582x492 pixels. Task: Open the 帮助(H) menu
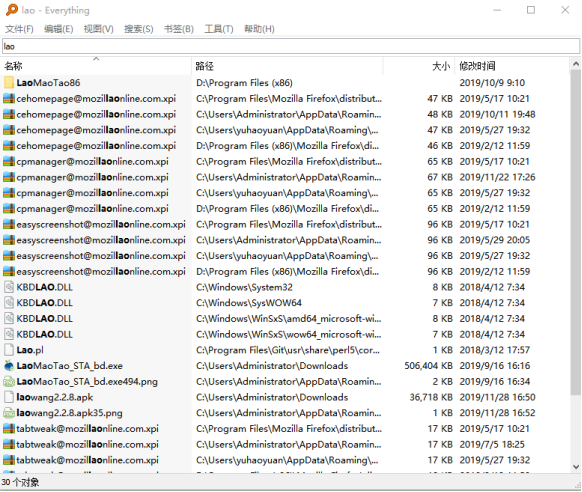pyautogui.click(x=259, y=29)
